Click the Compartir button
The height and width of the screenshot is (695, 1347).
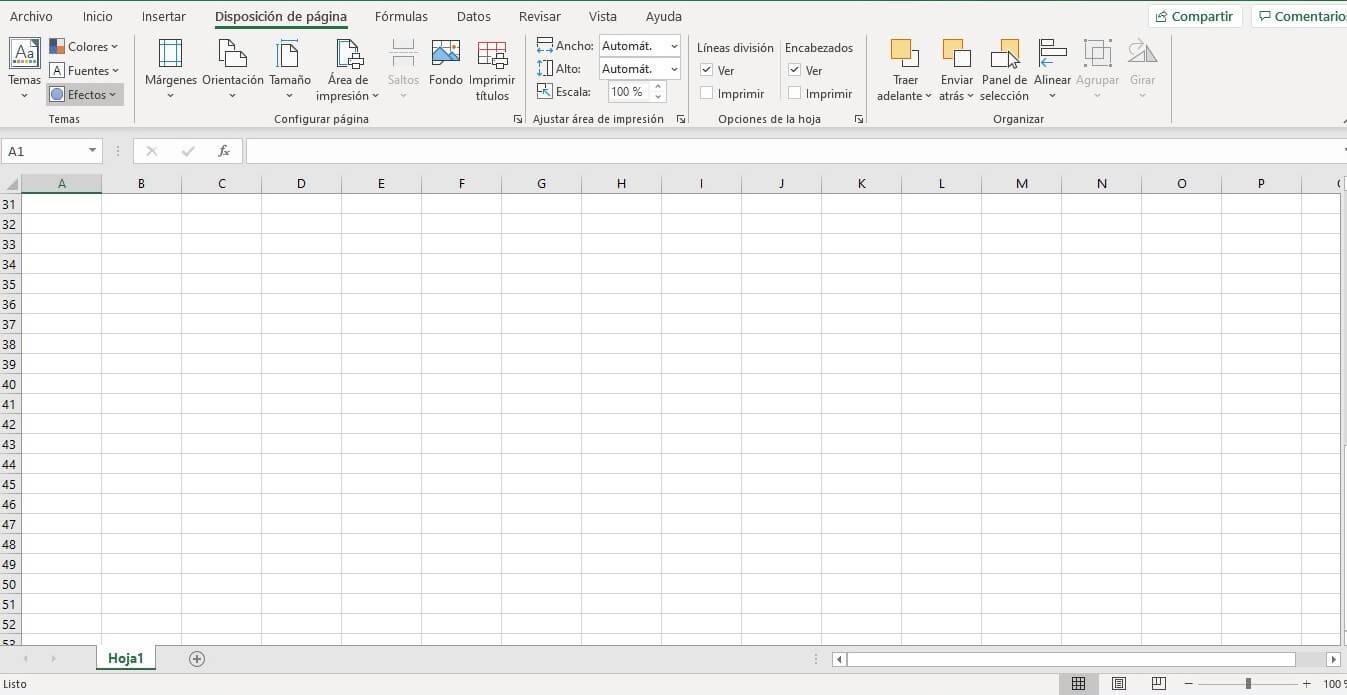(x=1194, y=17)
